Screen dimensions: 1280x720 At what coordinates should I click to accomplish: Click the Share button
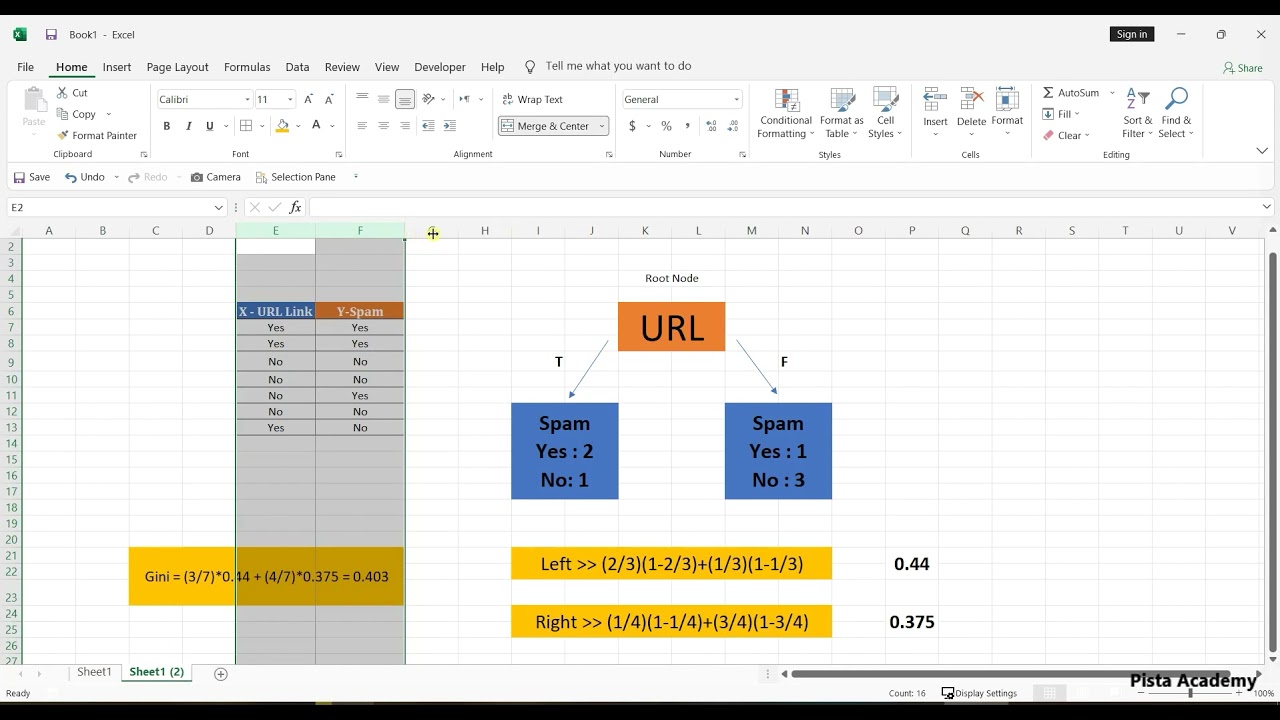point(1243,68)
